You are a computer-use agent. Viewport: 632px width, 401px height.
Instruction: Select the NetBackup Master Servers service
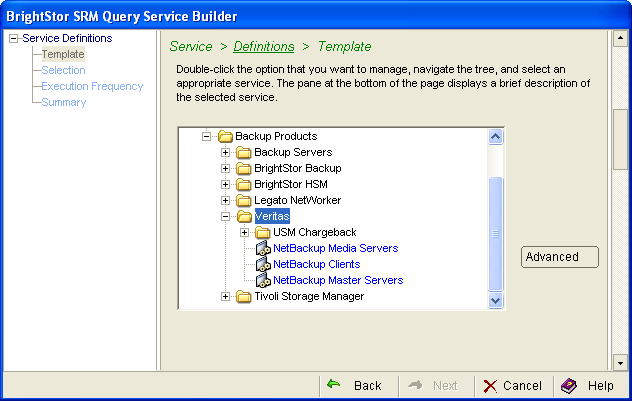coord(338,280)
